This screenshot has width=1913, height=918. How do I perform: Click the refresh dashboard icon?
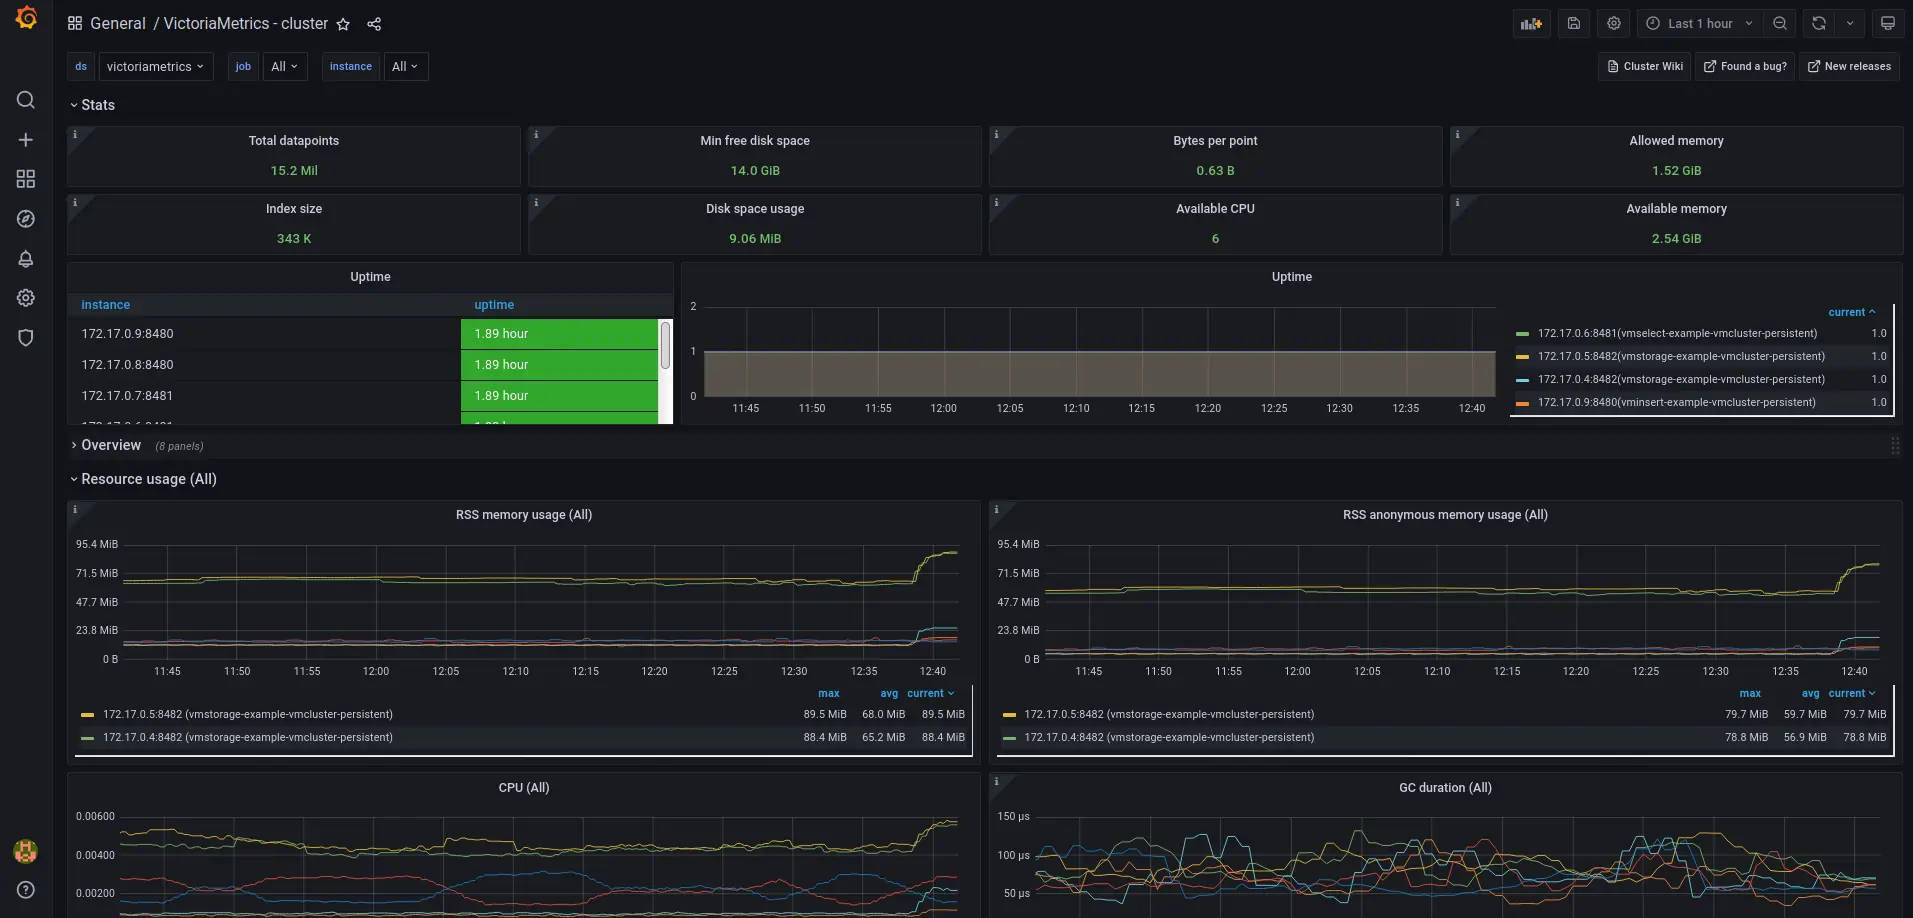tap(1819, 24)
